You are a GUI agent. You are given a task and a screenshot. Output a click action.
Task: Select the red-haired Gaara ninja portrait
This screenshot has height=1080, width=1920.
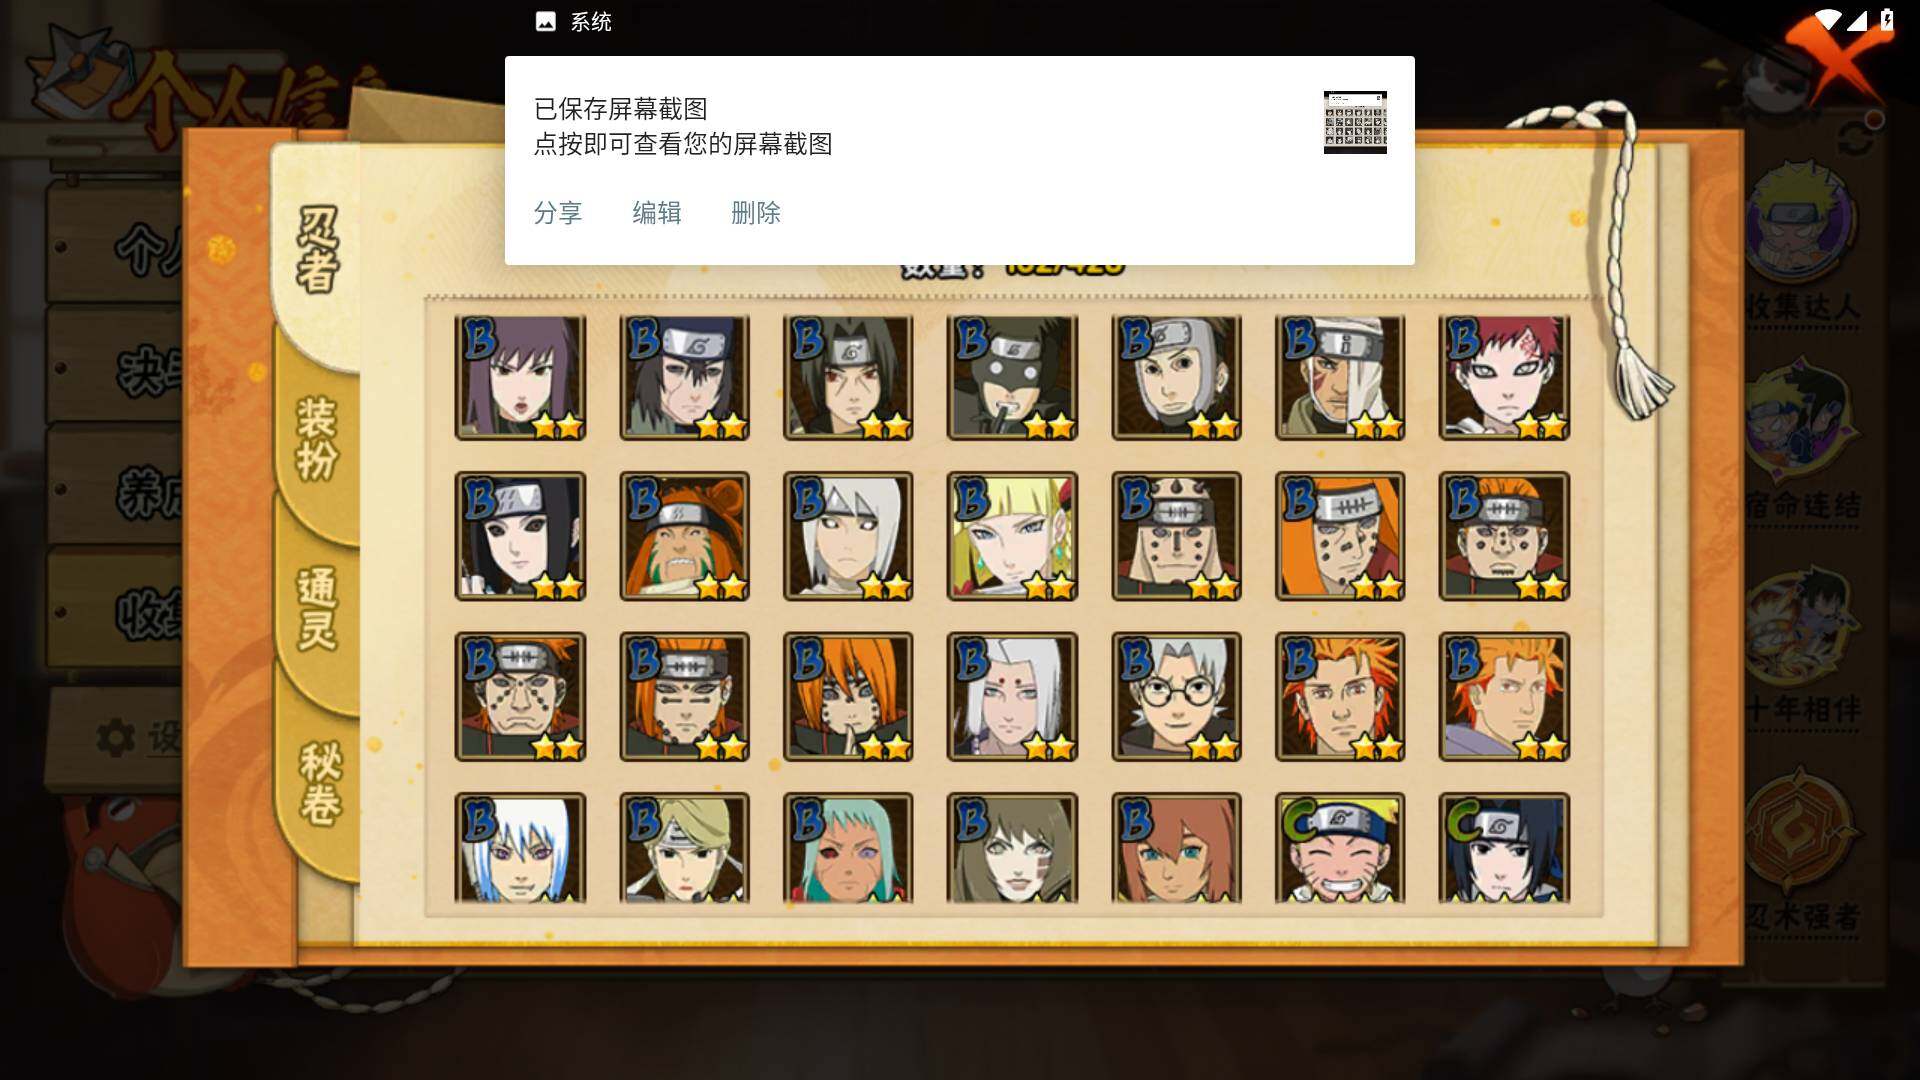point(1504,378)
